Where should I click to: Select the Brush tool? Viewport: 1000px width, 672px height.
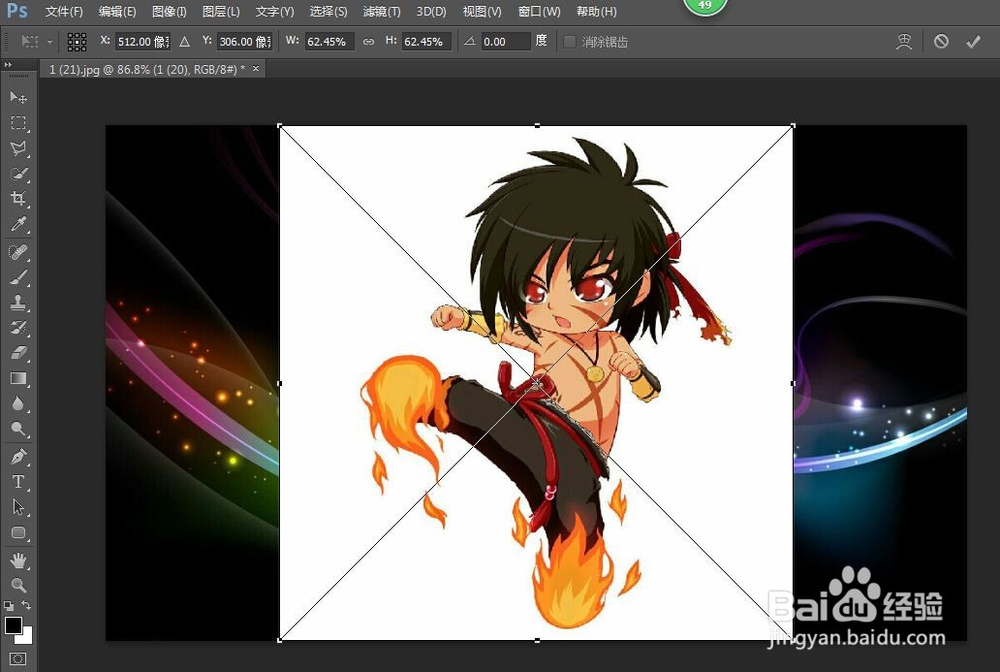point(18,277)
